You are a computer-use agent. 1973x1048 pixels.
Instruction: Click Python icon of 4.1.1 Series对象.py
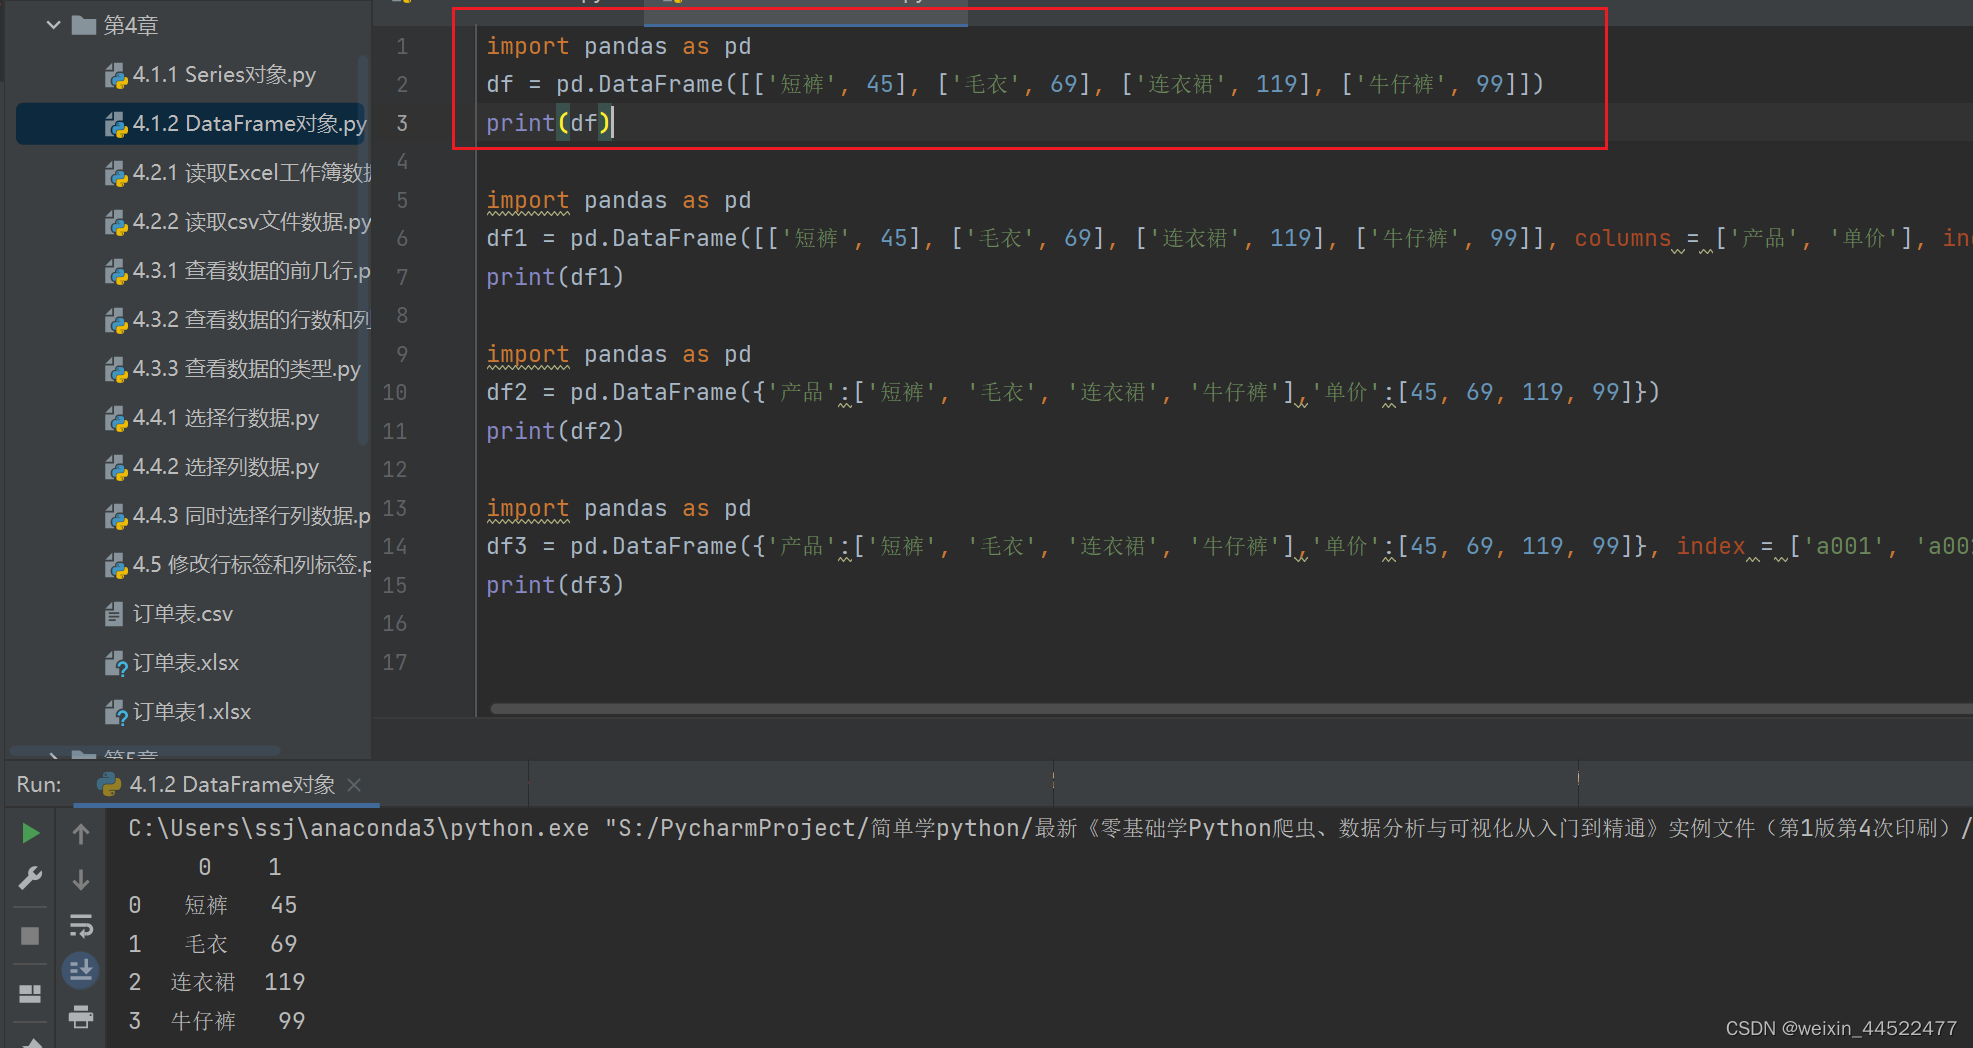click(115, 76)
